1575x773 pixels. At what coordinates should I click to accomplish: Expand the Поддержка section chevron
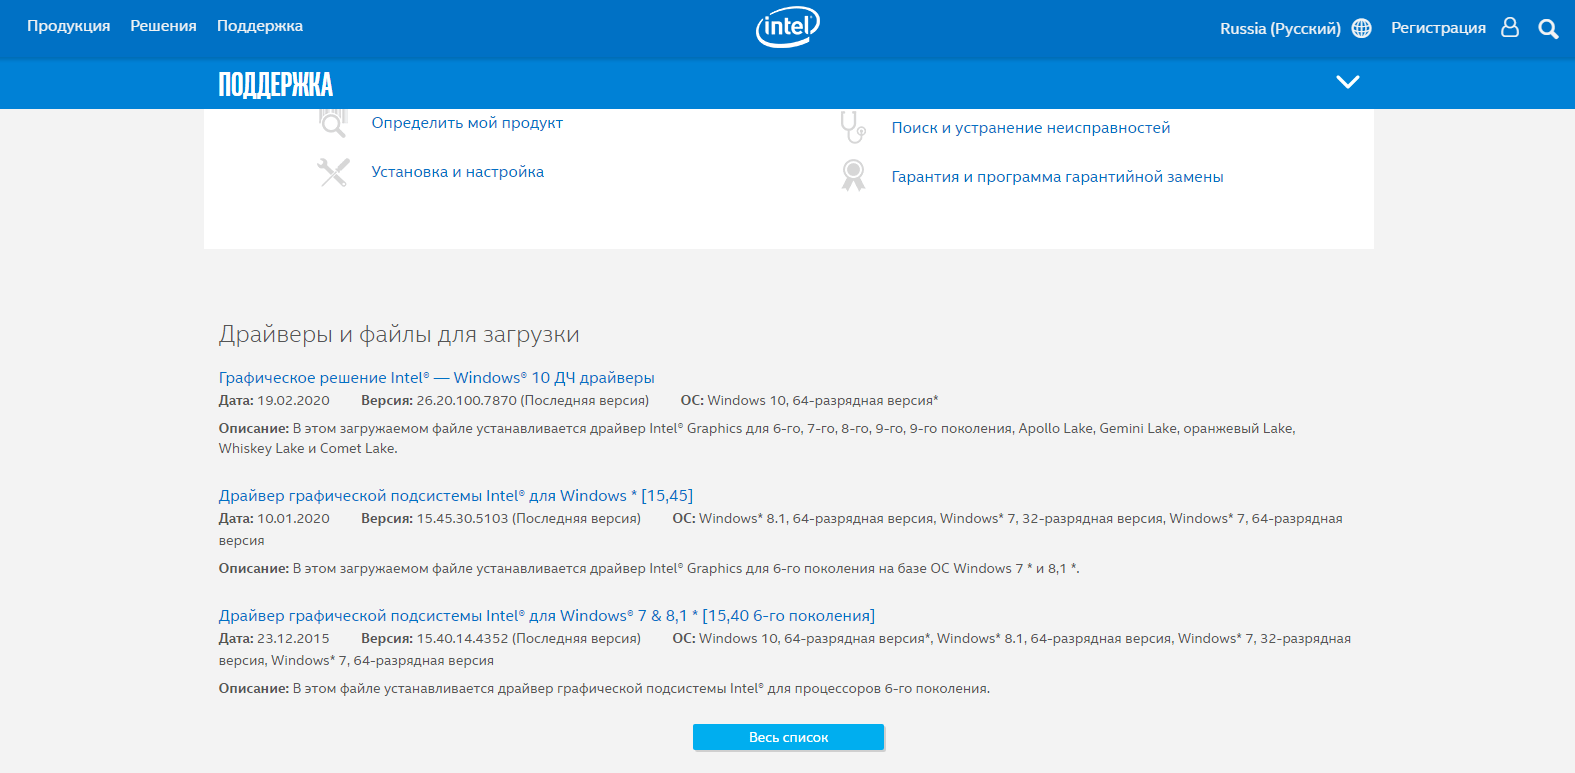[x=1348, y=82]
